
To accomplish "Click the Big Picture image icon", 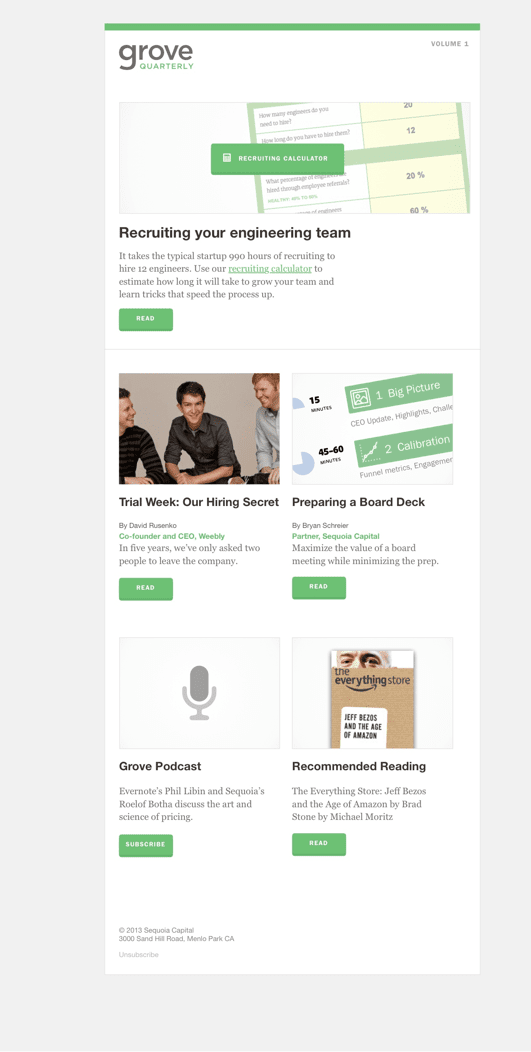I will click(x=361, y=398).
